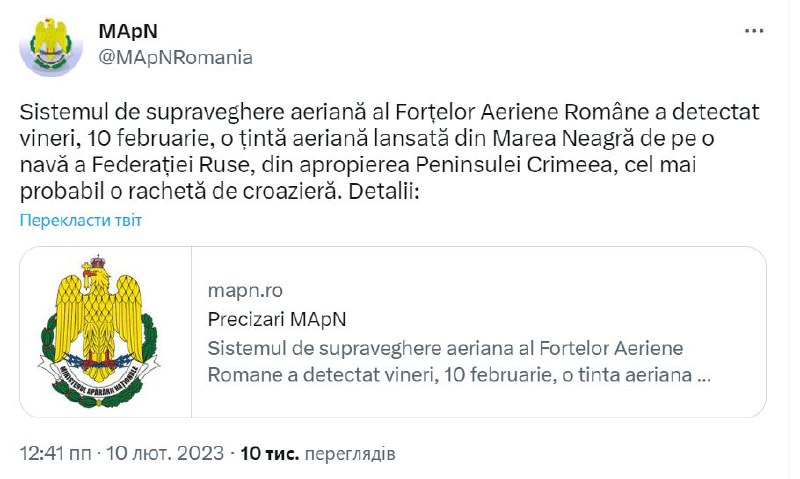Open the three-dot more options menu
Image resolution: width=800 pixels, height=479 pixels.
point(753,31)
